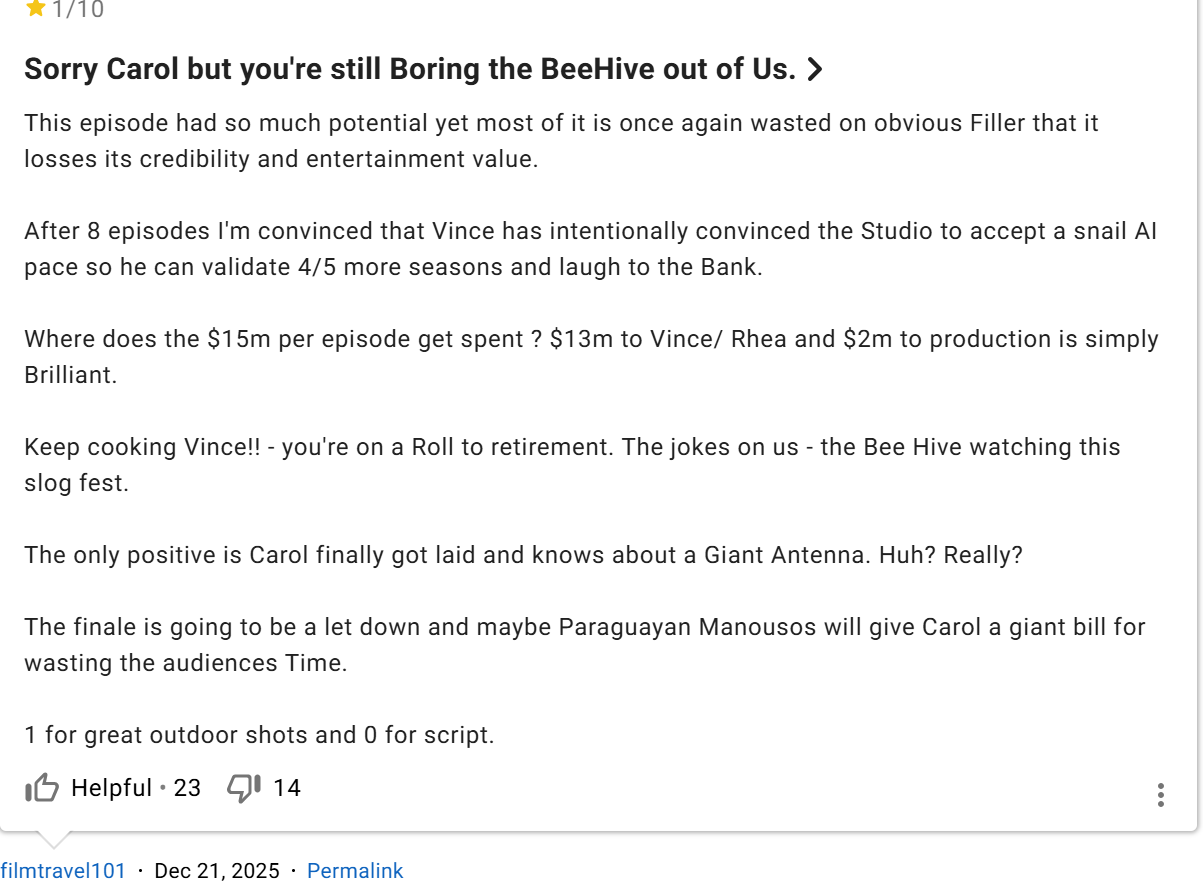Image resolution: width=1203 pixels, height=886 pixels.
Task: Click the yellow star rating icon
Action: pyautogui.click(x=36, y=9)
